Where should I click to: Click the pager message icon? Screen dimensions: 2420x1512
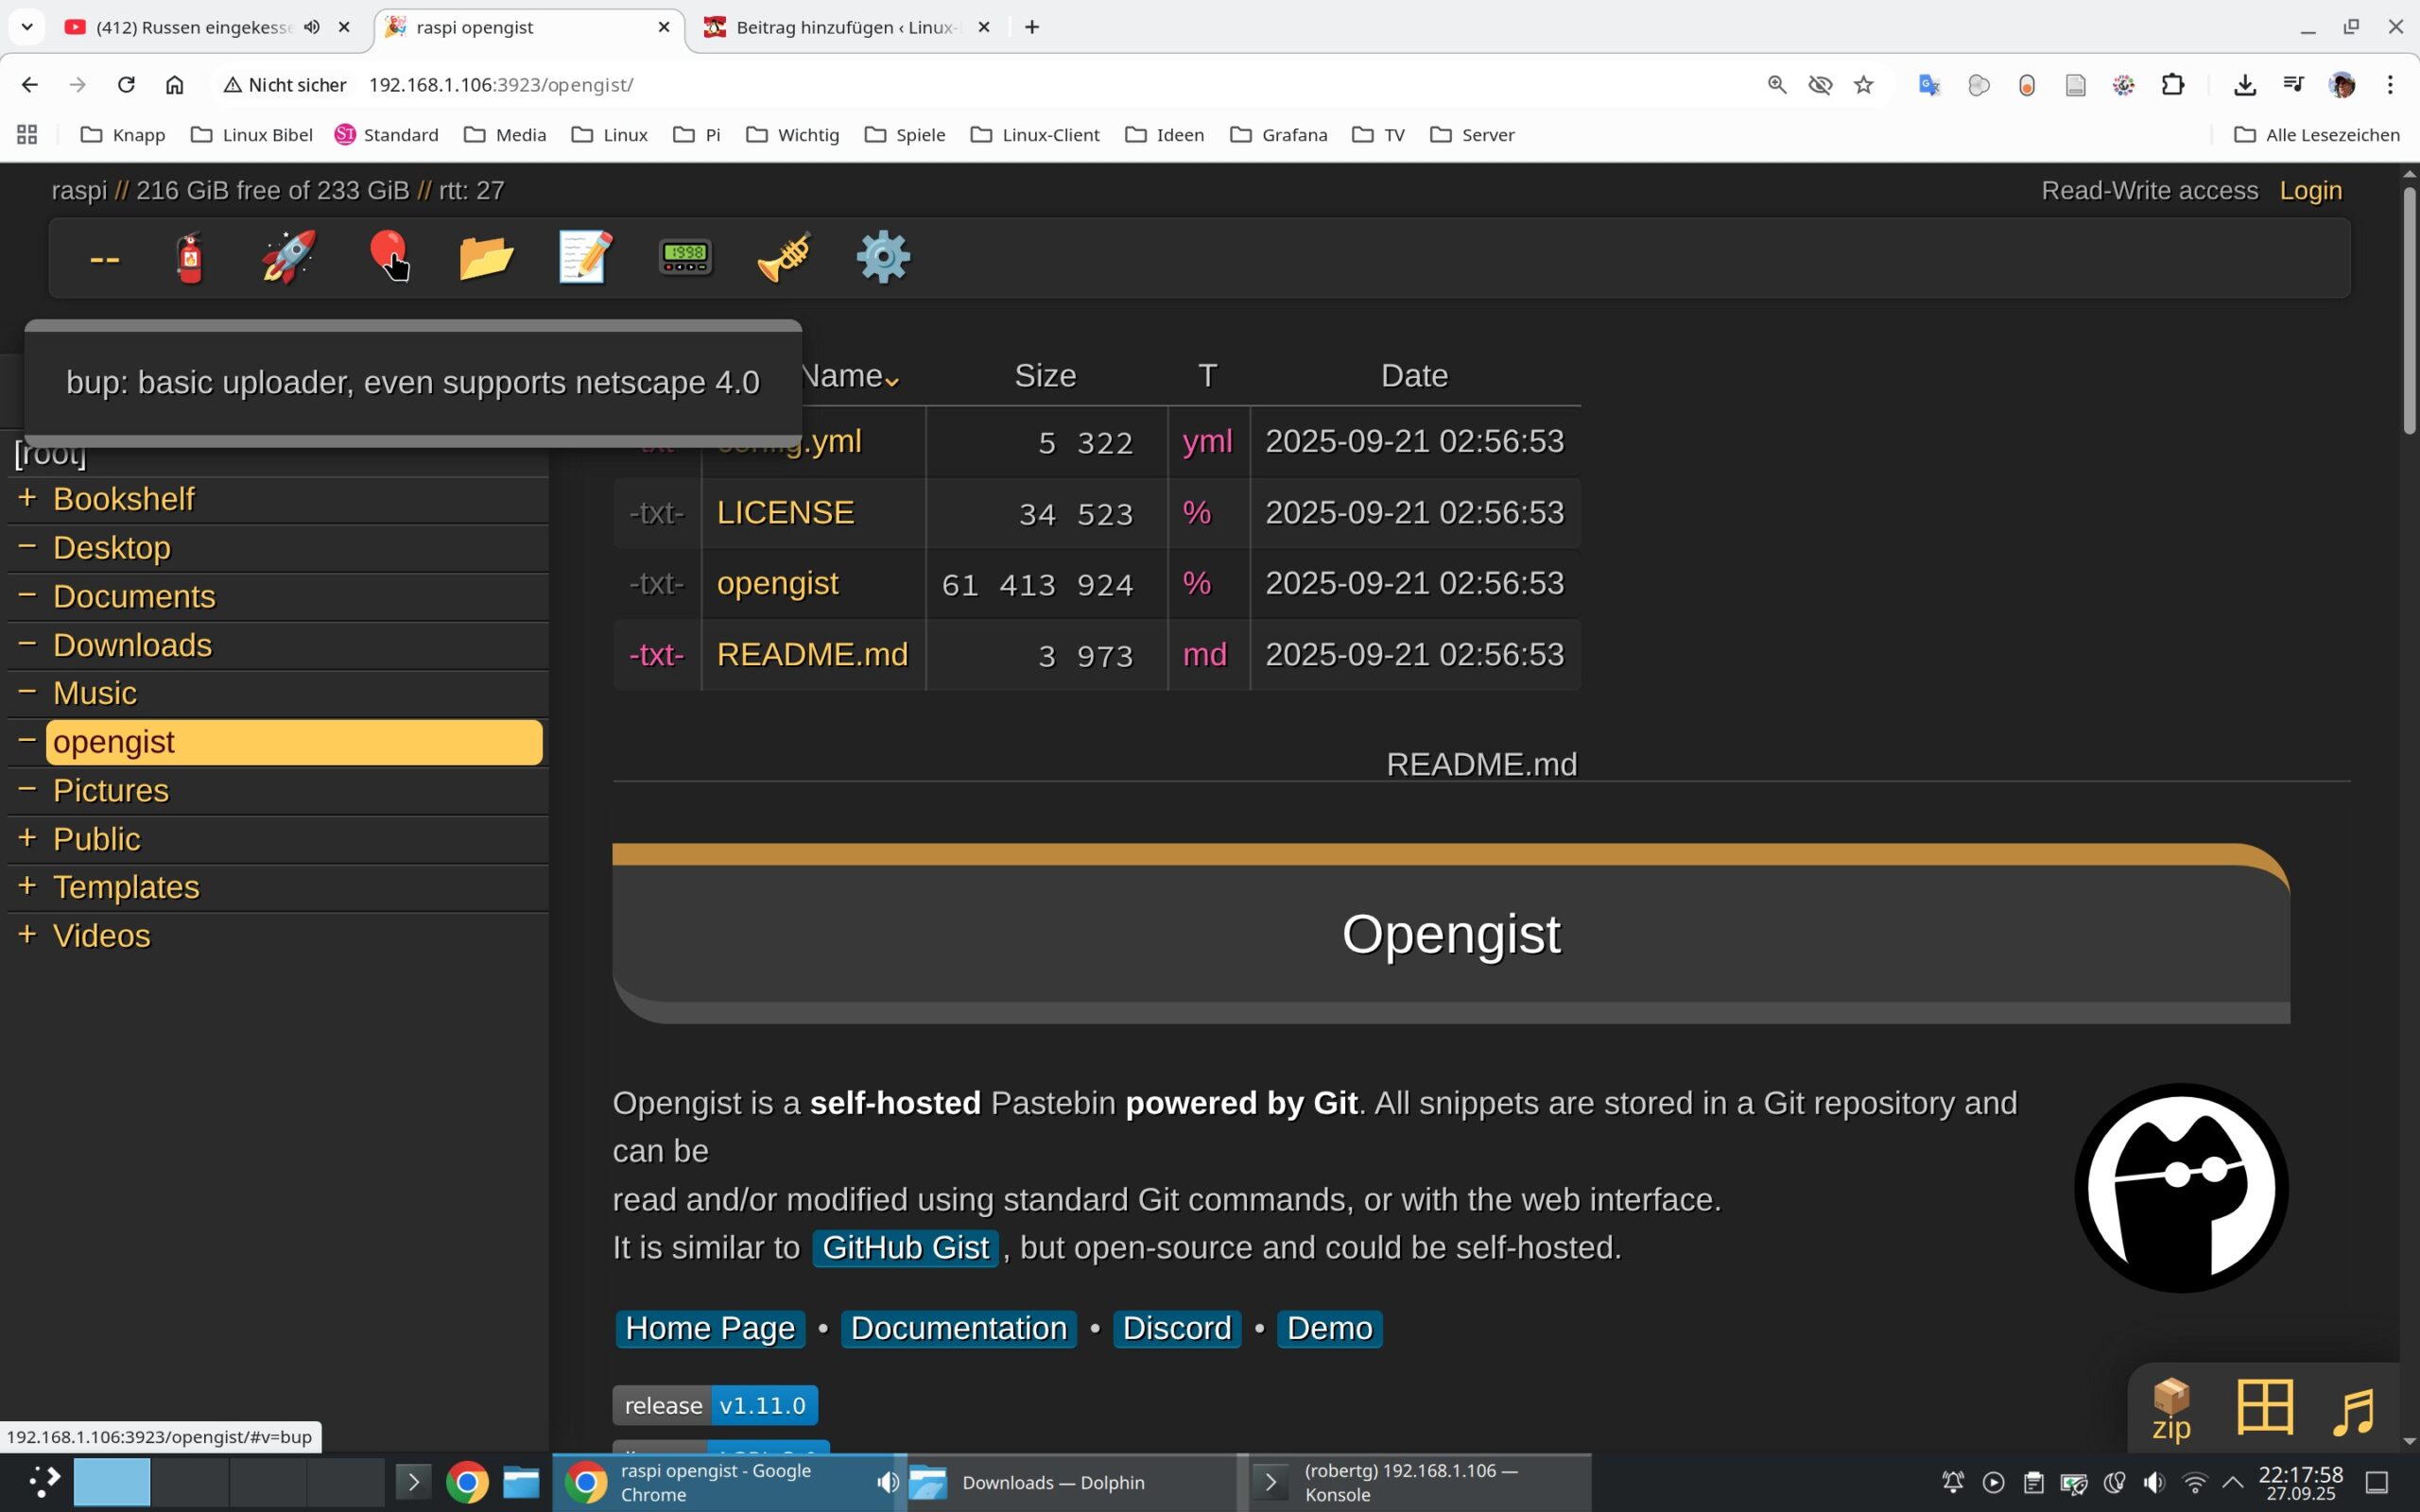(685, 257)
